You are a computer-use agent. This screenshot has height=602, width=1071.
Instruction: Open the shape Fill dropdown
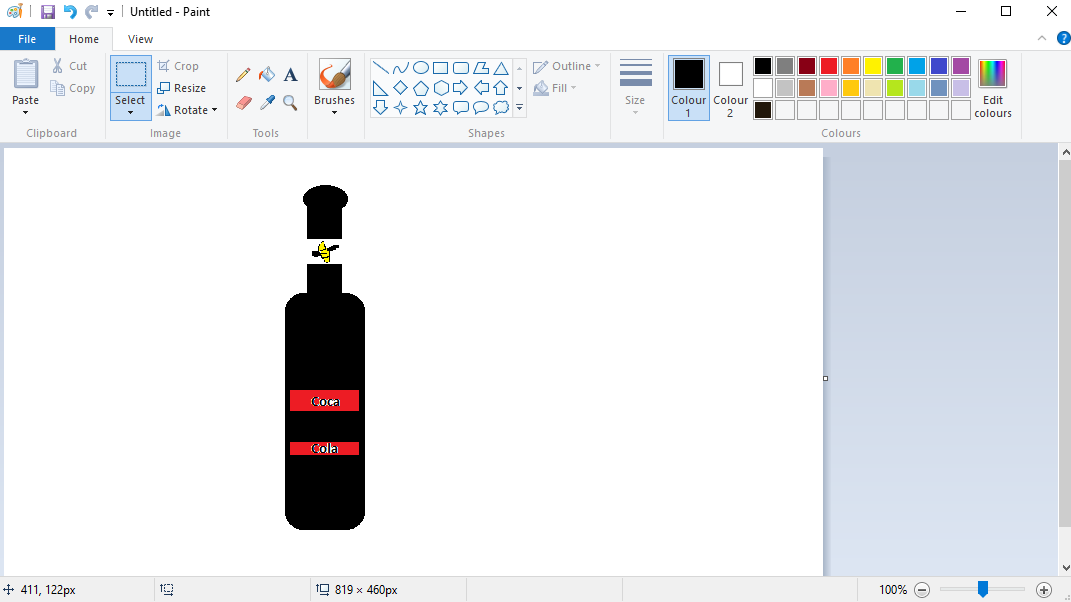(555, 88)
